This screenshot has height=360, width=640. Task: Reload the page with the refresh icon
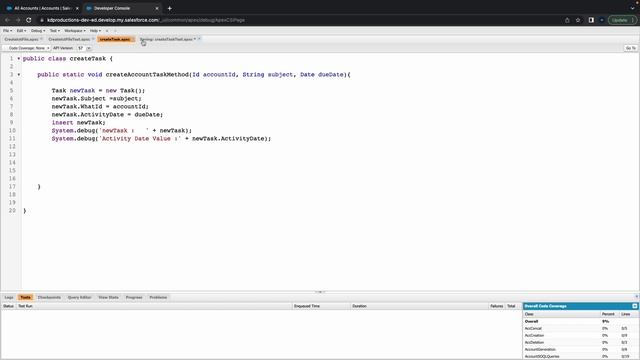29,20
